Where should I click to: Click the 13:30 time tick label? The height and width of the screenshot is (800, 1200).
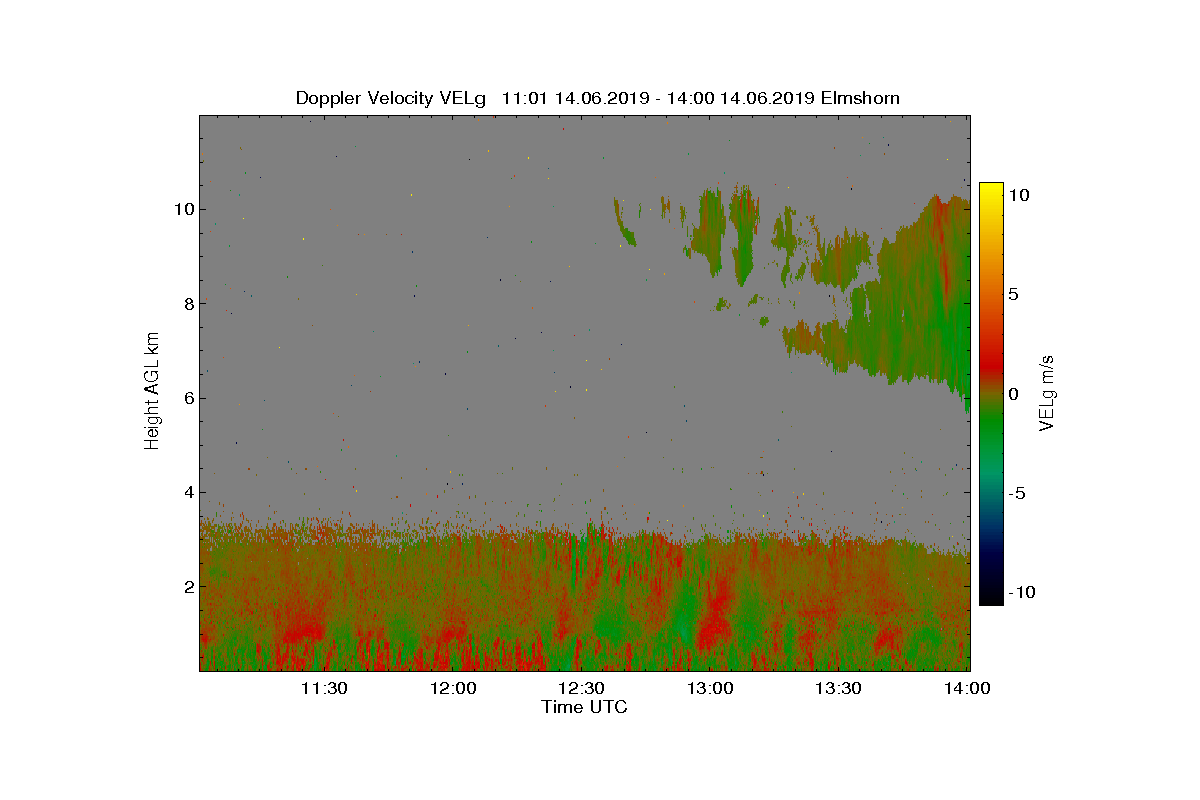pyautogui.click(x=838, y=688)
